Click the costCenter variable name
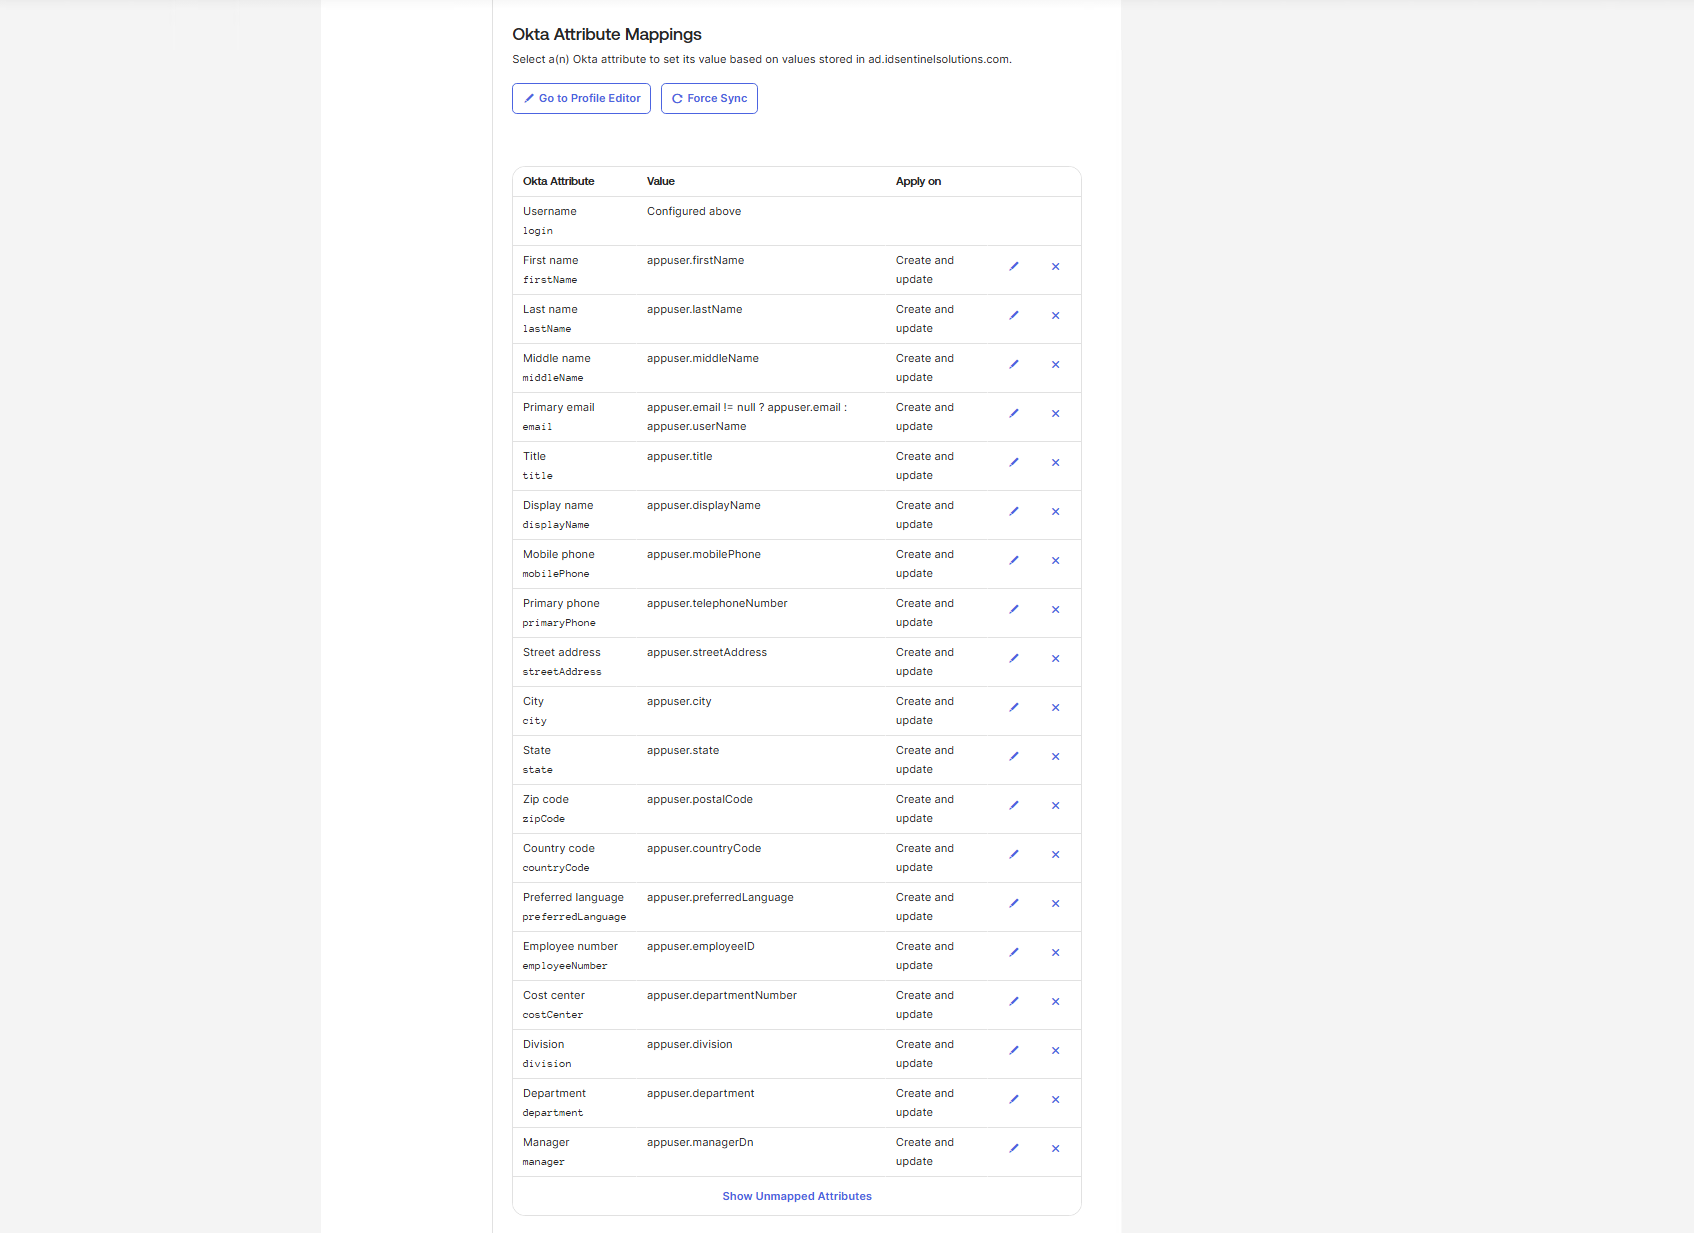 point(552,1015)
